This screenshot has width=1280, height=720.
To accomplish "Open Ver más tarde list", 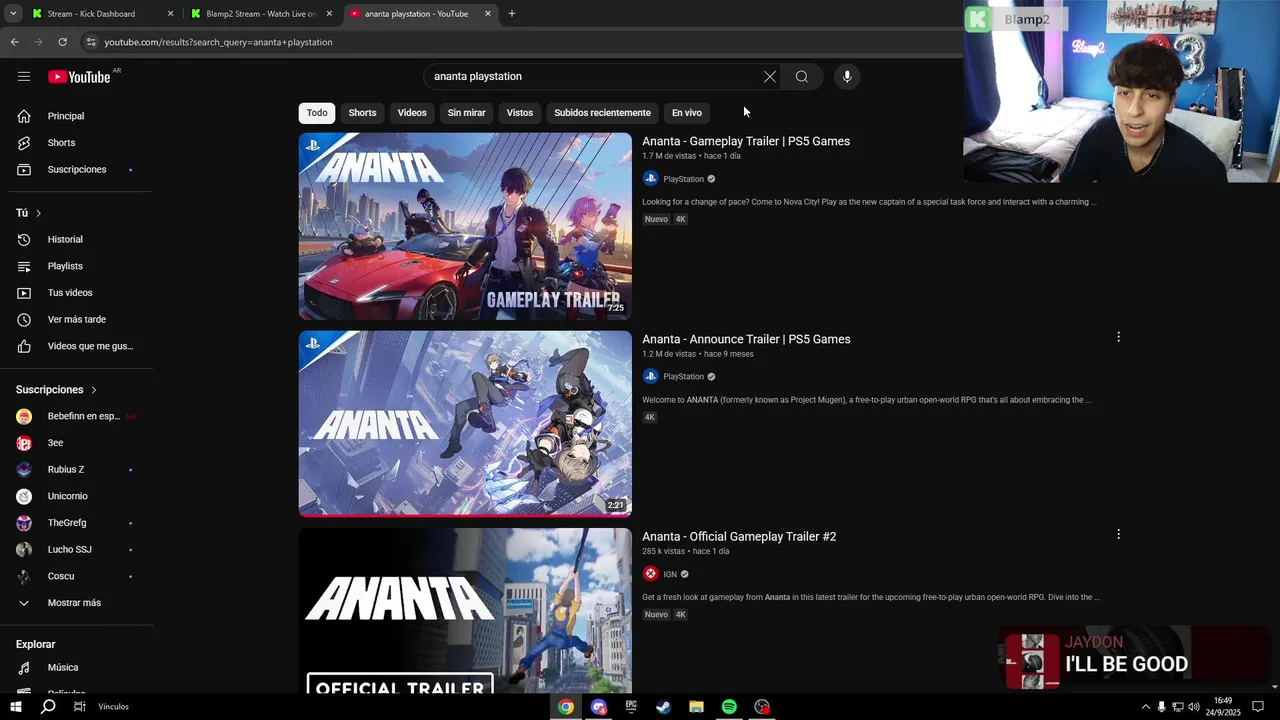I will click(76, 319).
